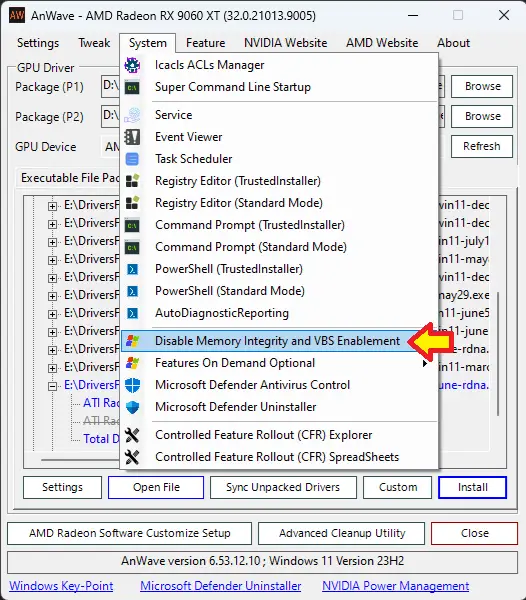Collapse the expanded blue E:\Drivers tree row

[52, 386]
